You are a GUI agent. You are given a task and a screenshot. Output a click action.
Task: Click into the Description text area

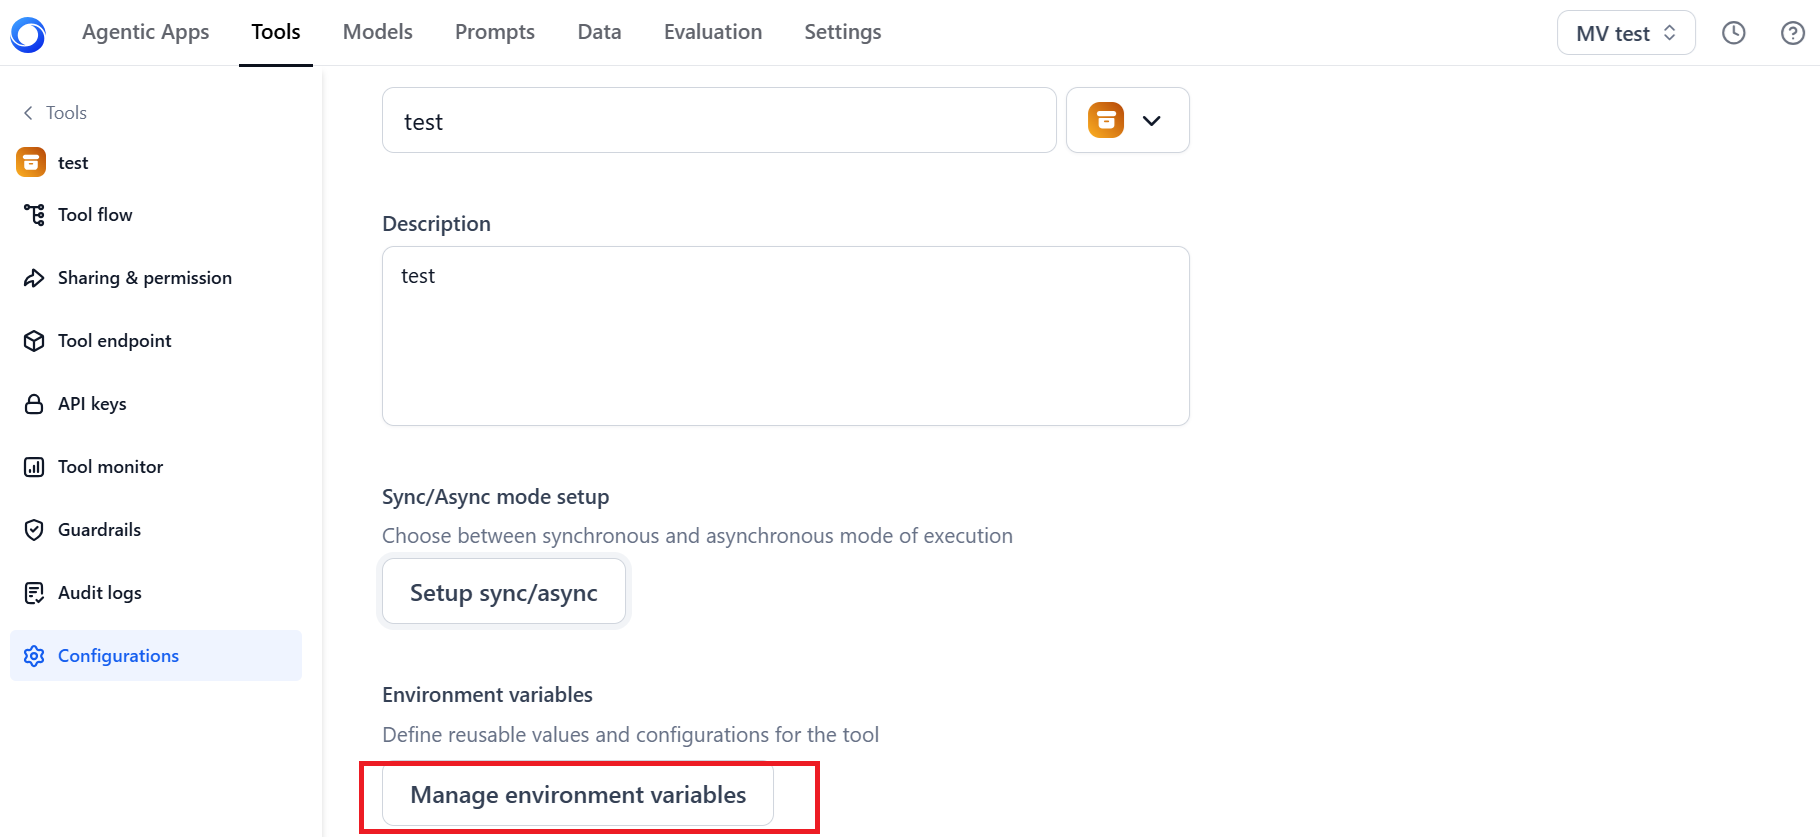coord(785,336)
